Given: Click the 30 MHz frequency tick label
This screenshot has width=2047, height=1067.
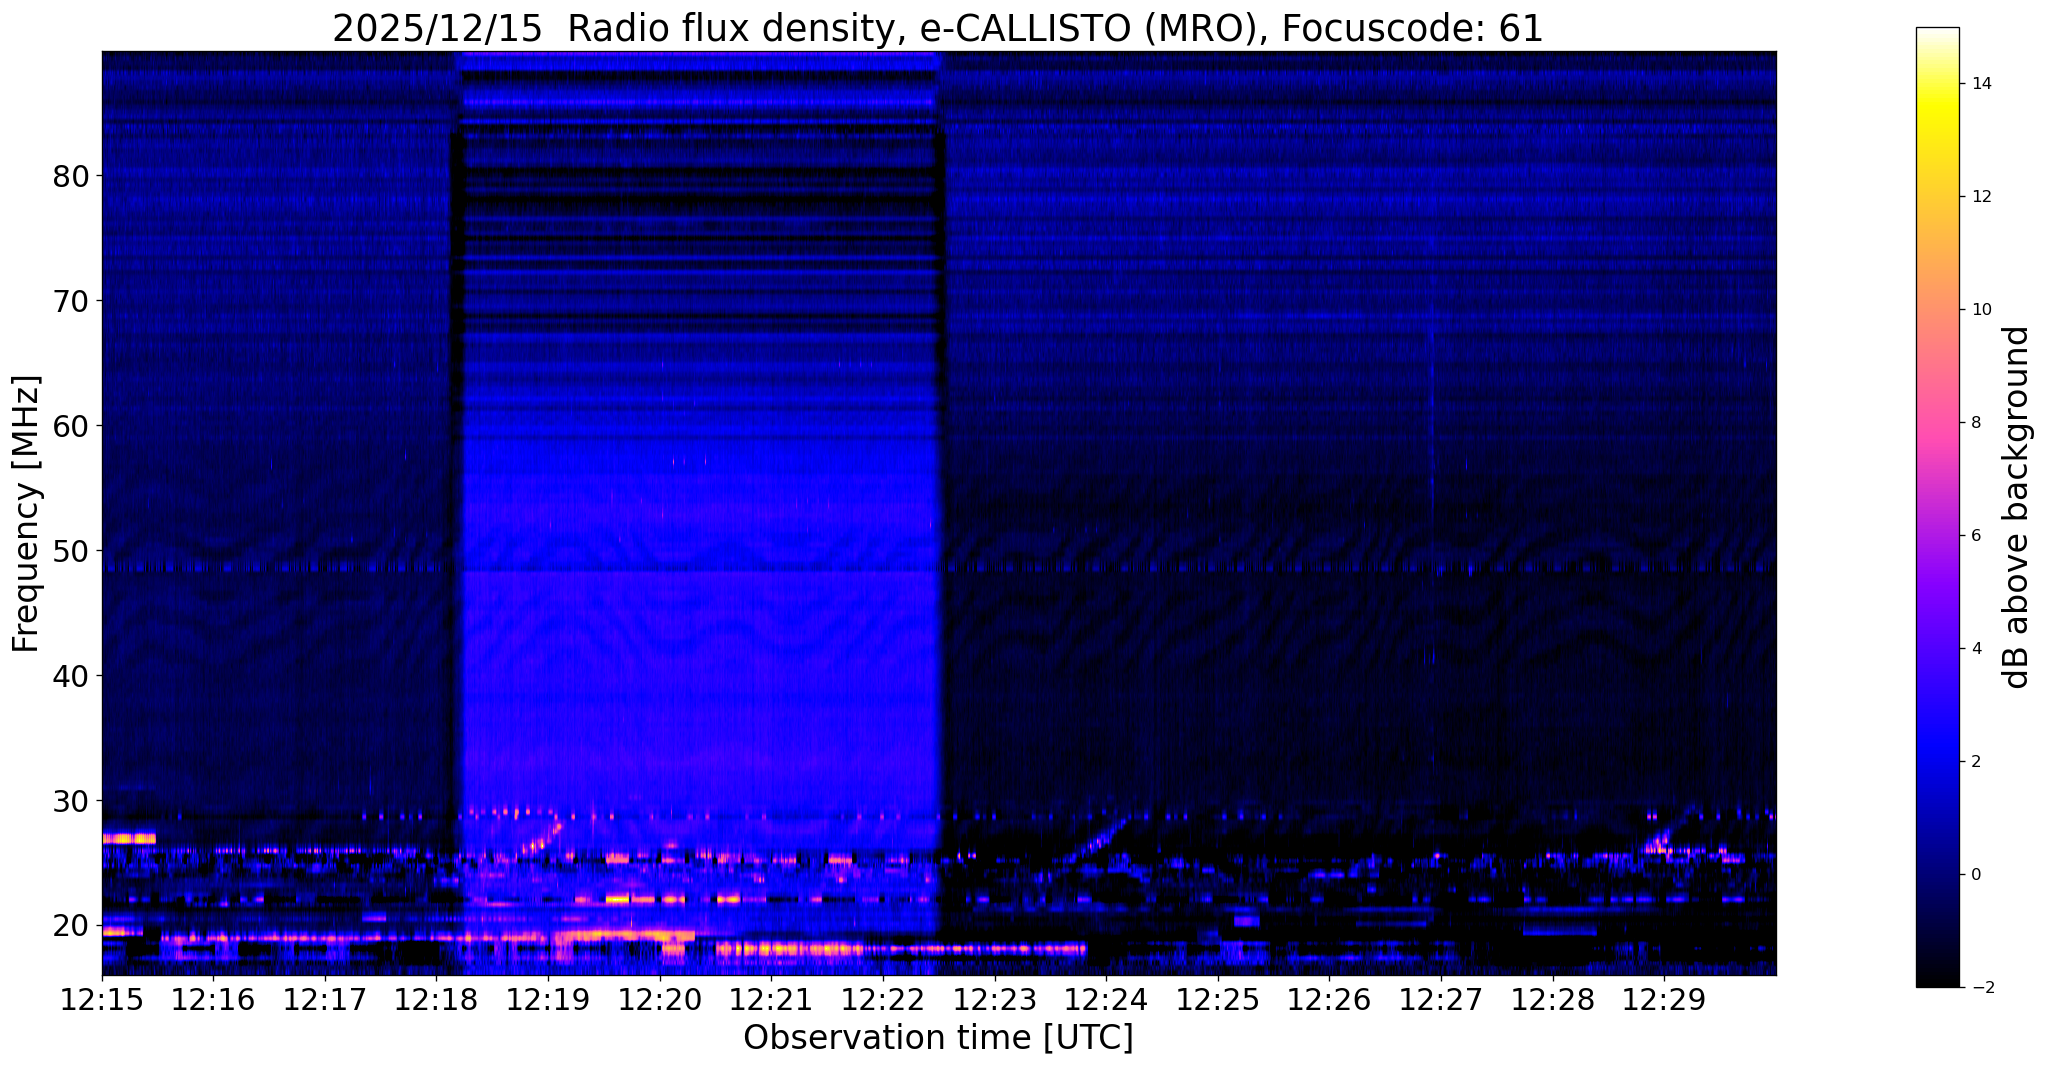Looking at the screenshot, I should (x=70, y=800).
